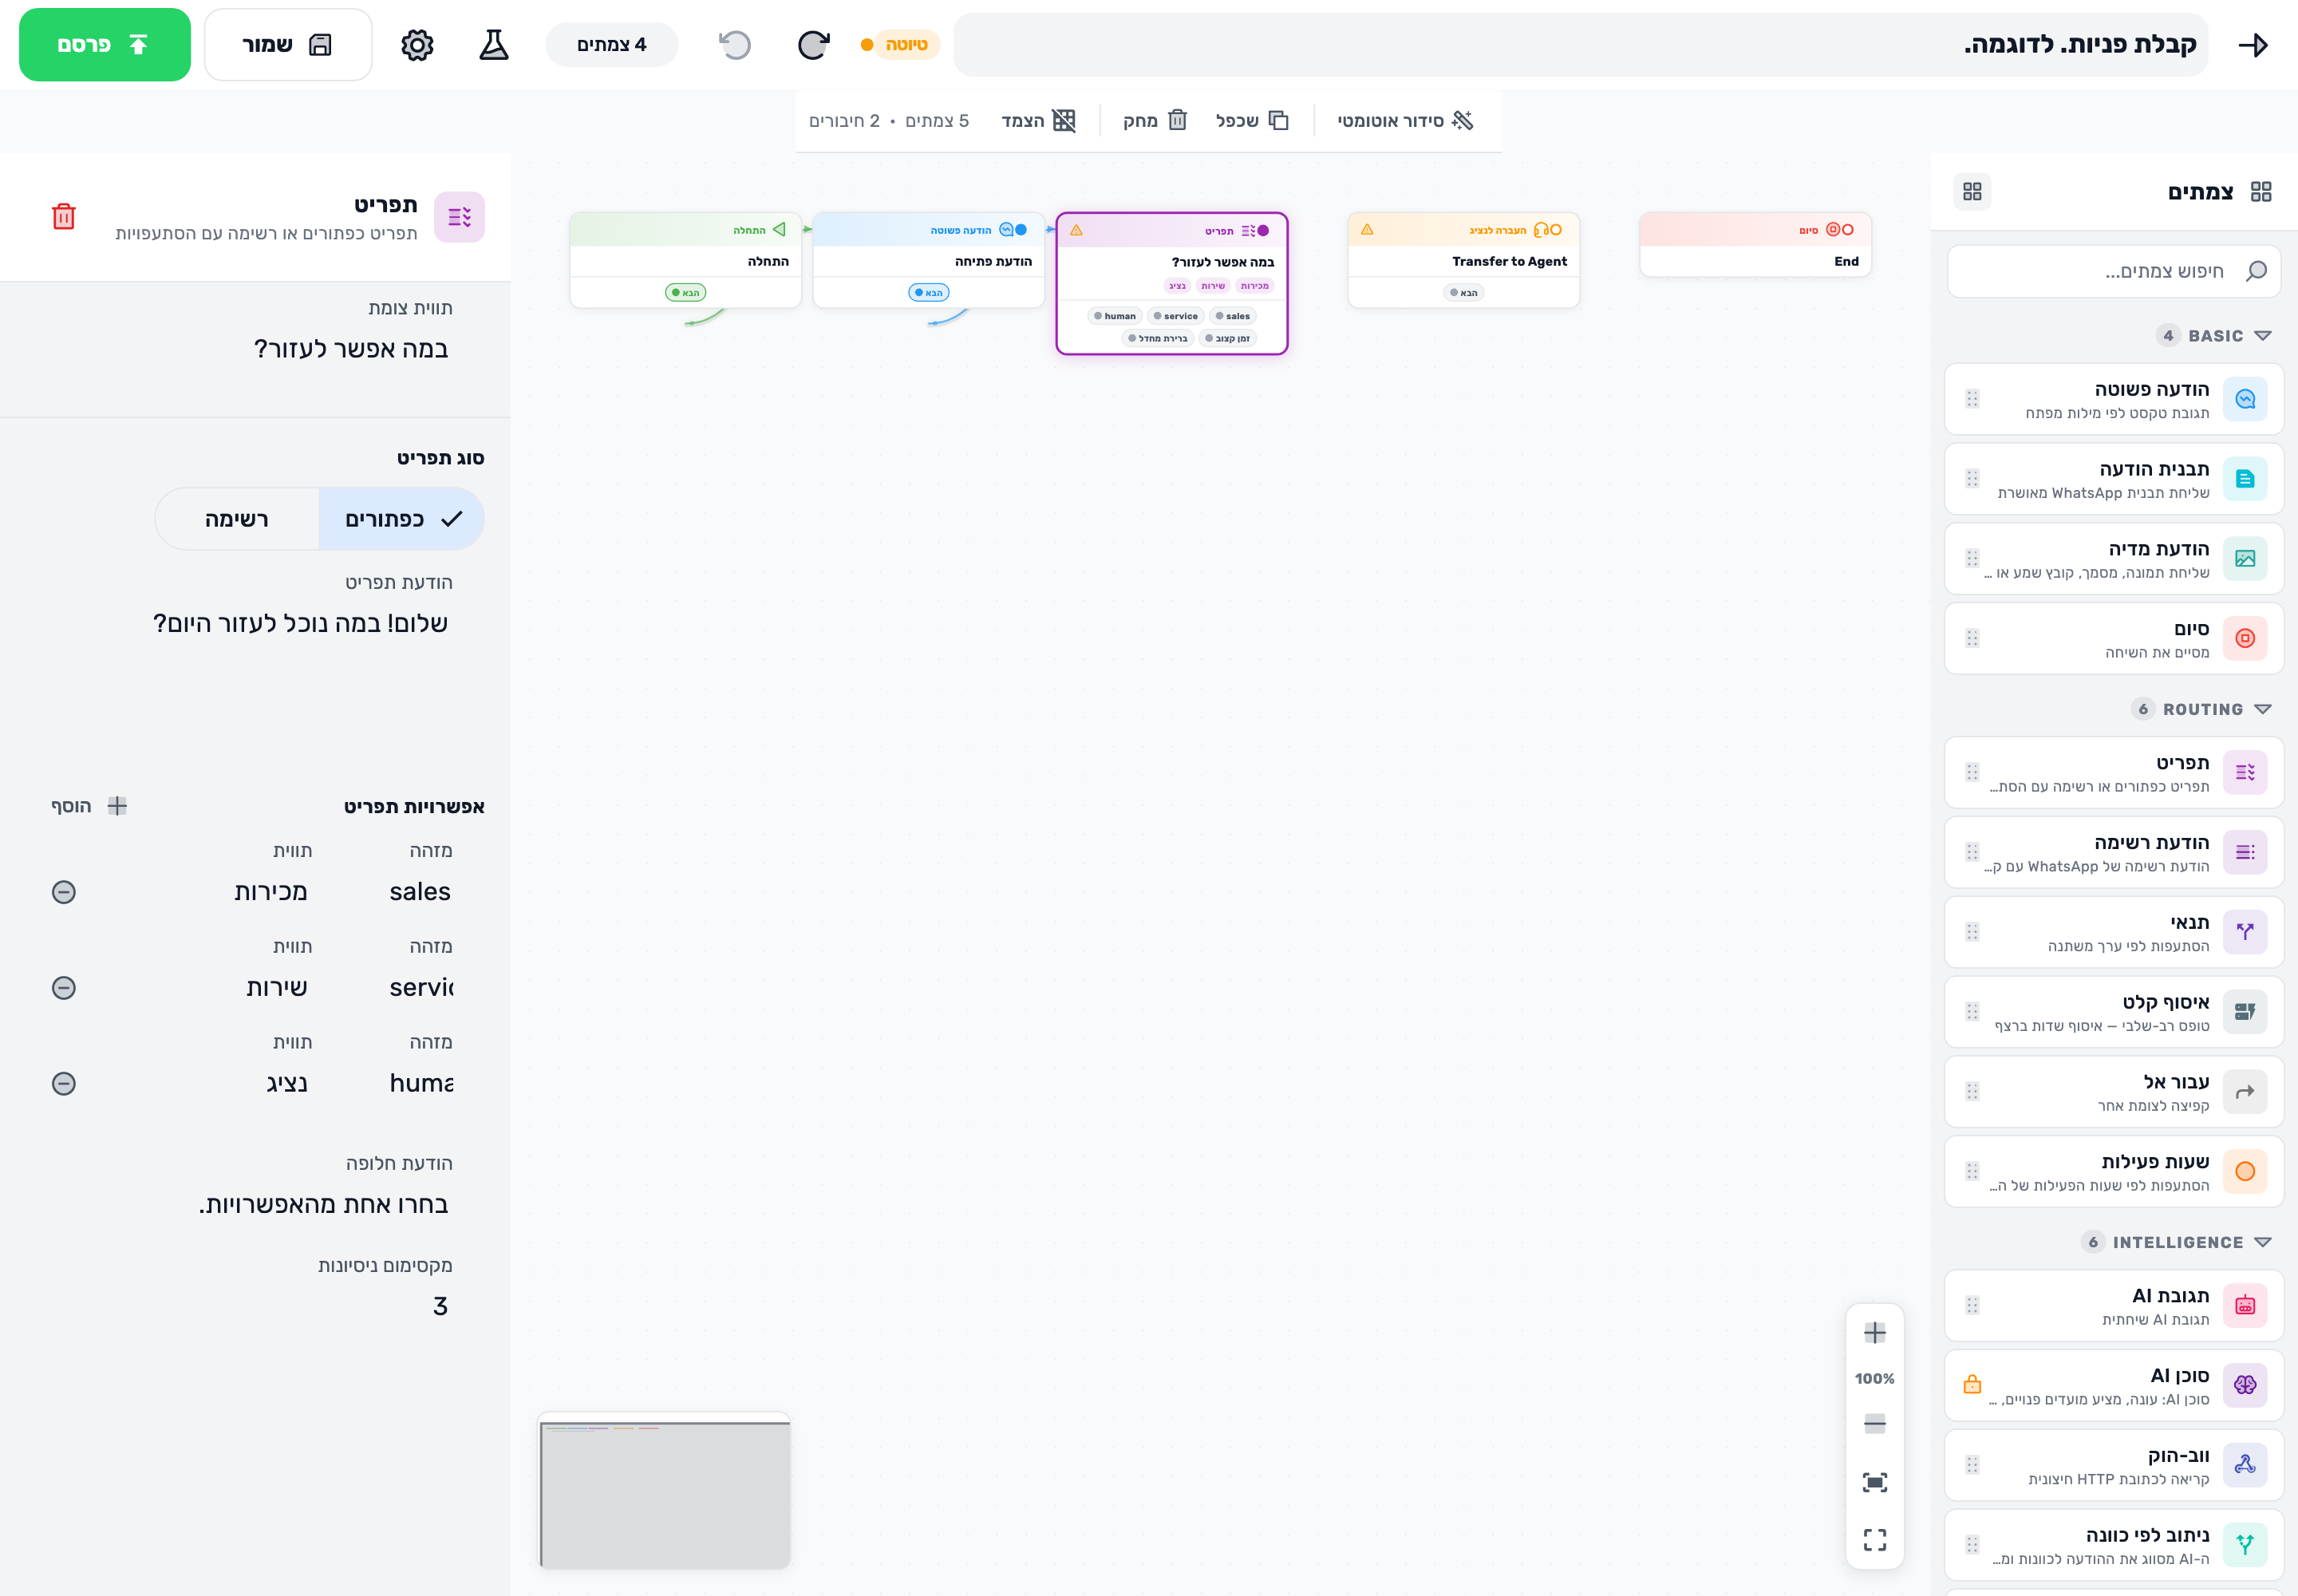Collapse the INTELLIGENCE node category
This screenshot has height=1596, width=2298.
pos(2176,1242)
